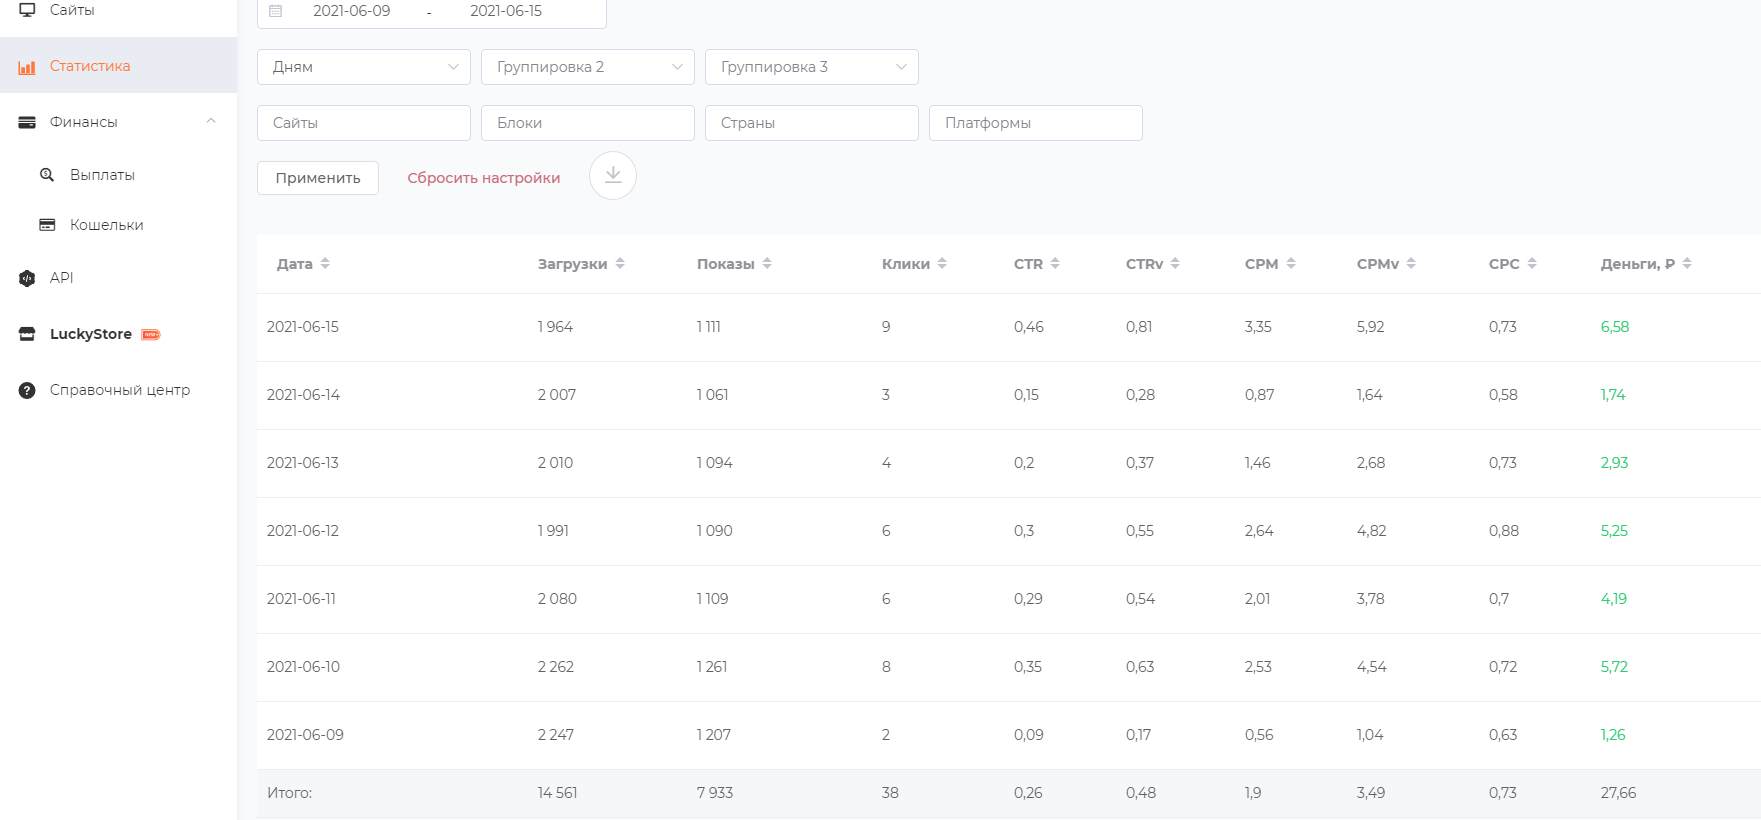Click the money value 5,25
1761x820 pixels.
pos(1614,531)
